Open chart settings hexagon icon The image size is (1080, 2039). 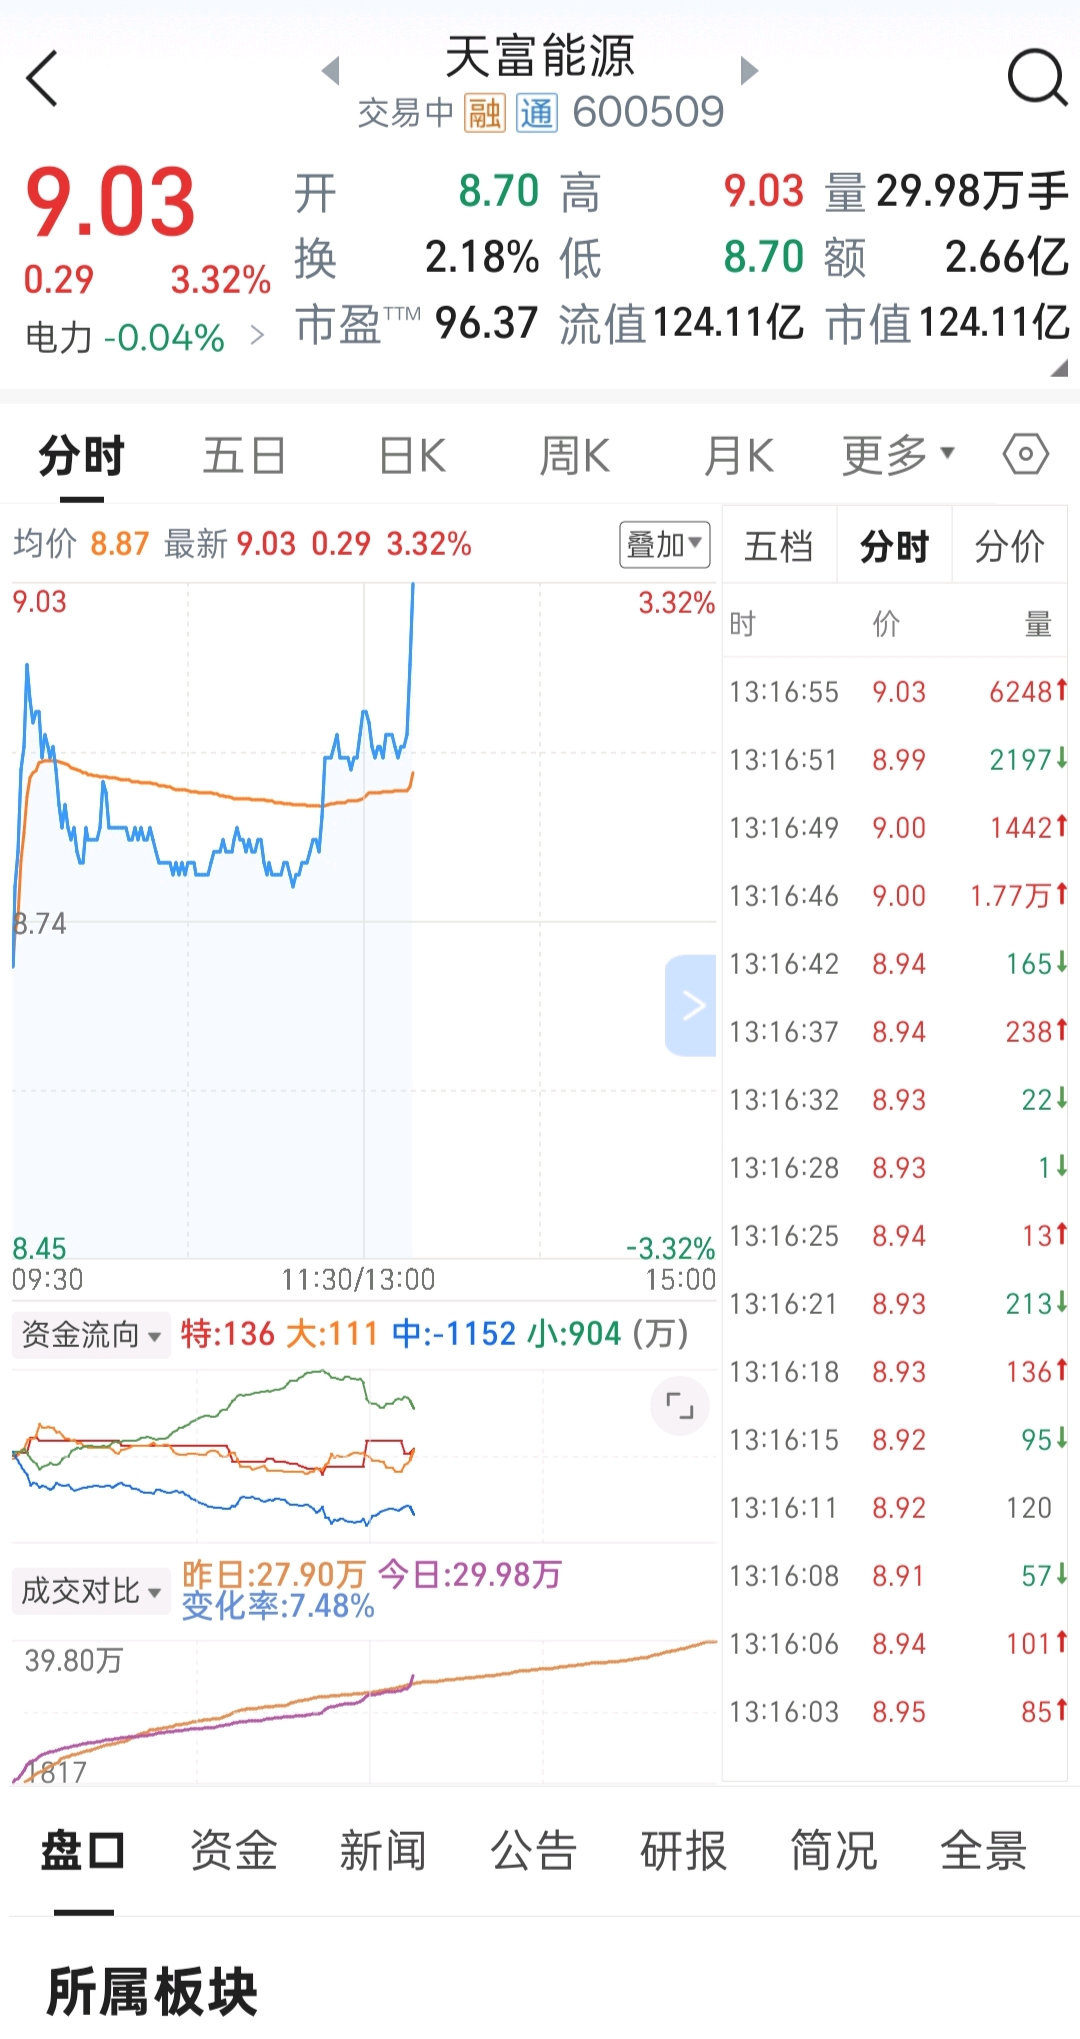[x=1025, y=454]
